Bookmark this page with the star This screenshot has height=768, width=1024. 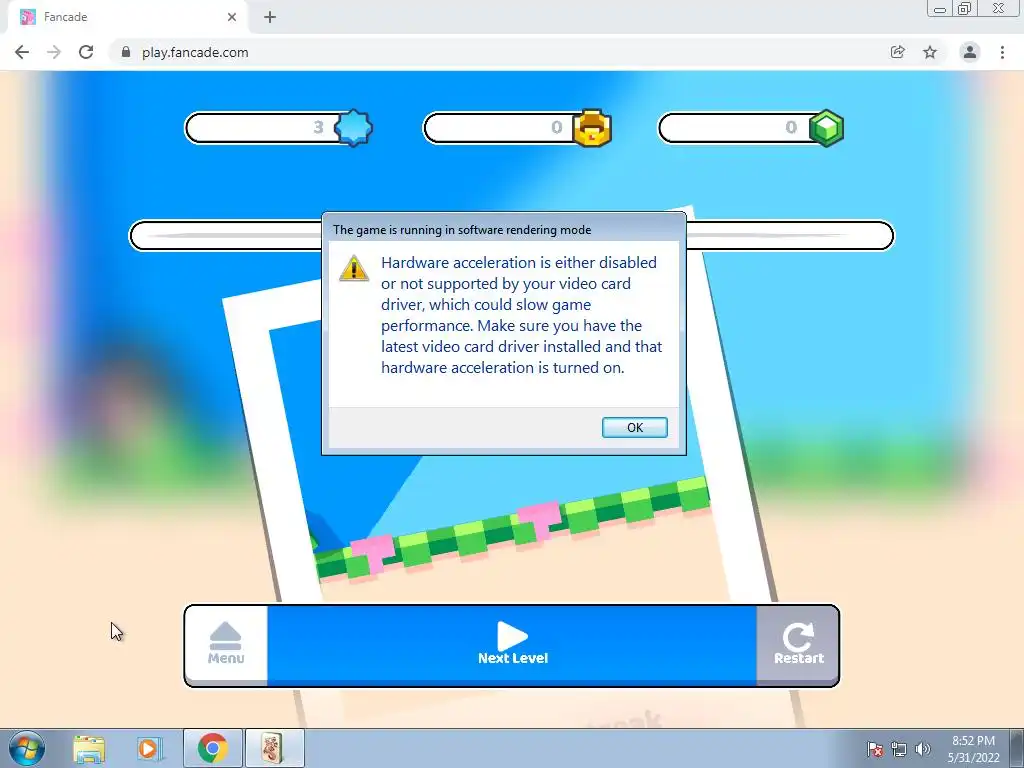click(930, 52)
